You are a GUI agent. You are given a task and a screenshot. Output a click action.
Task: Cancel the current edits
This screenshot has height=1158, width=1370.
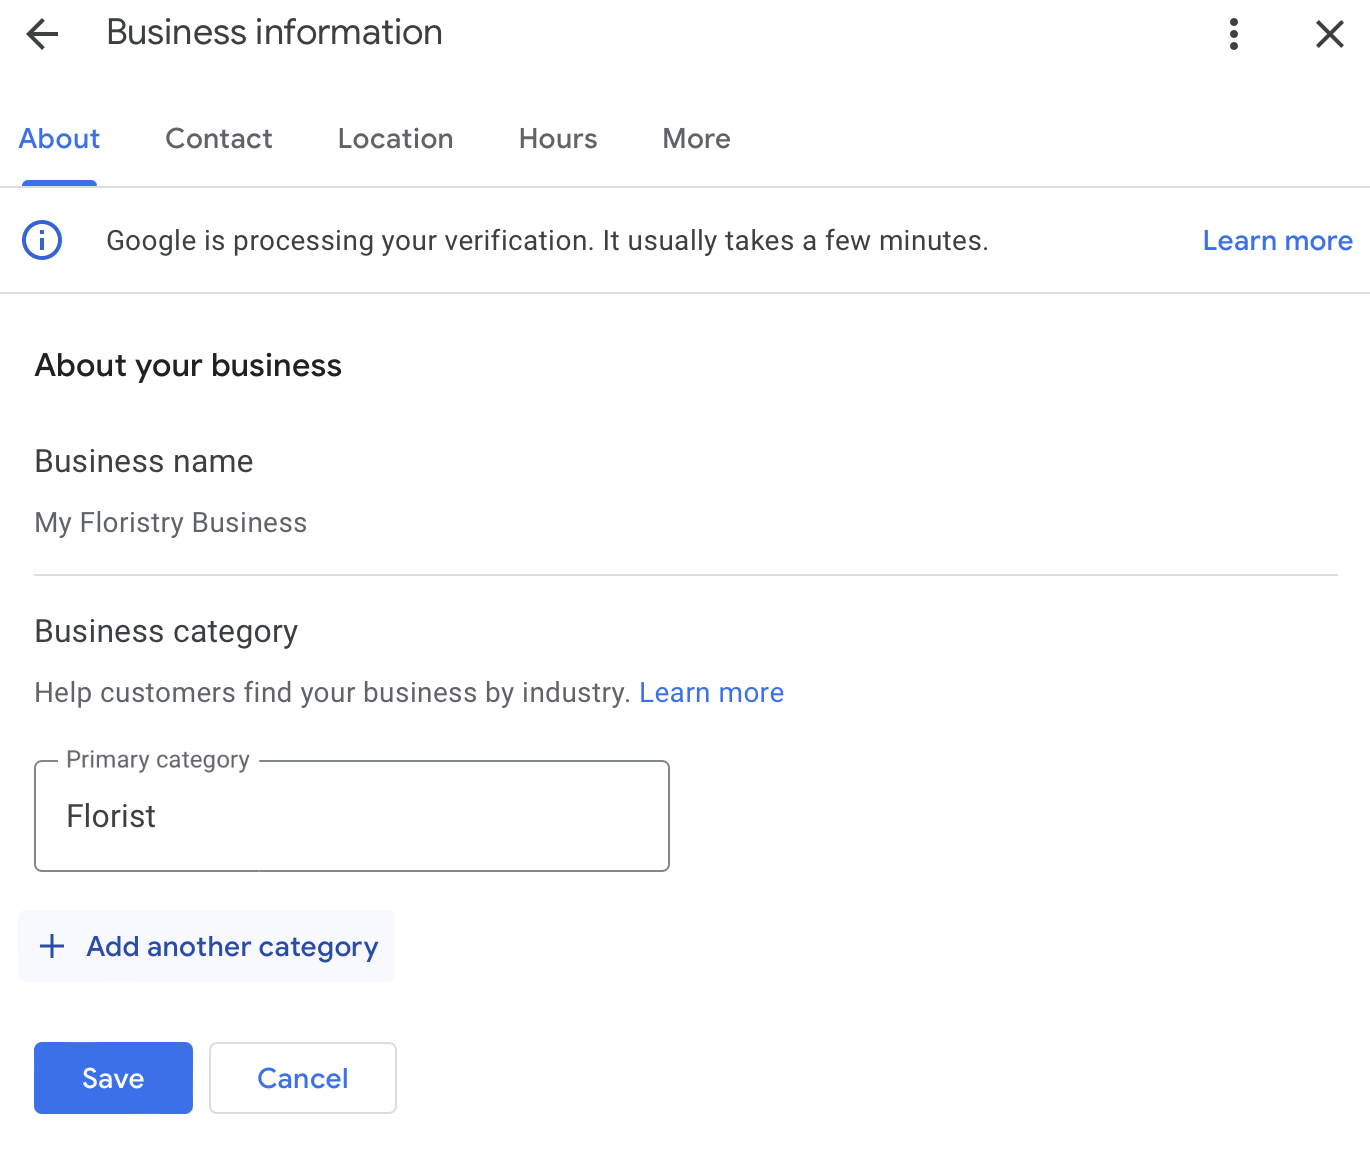[302, 1077]
